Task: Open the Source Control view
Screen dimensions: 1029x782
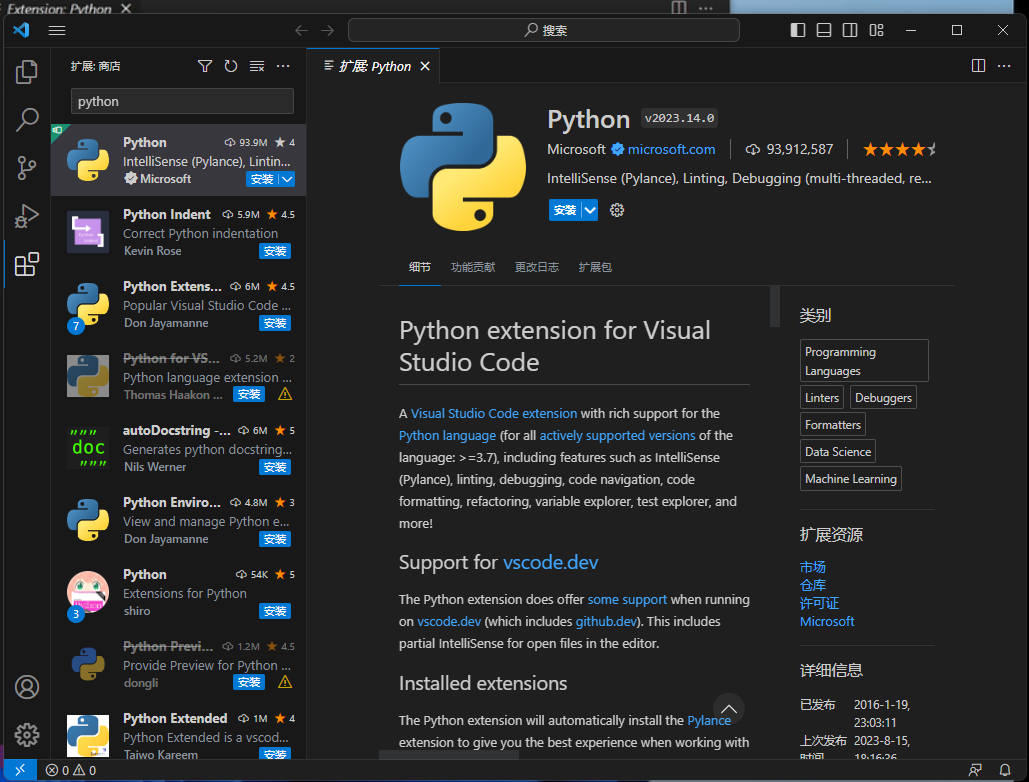Action: click(26, 167)
